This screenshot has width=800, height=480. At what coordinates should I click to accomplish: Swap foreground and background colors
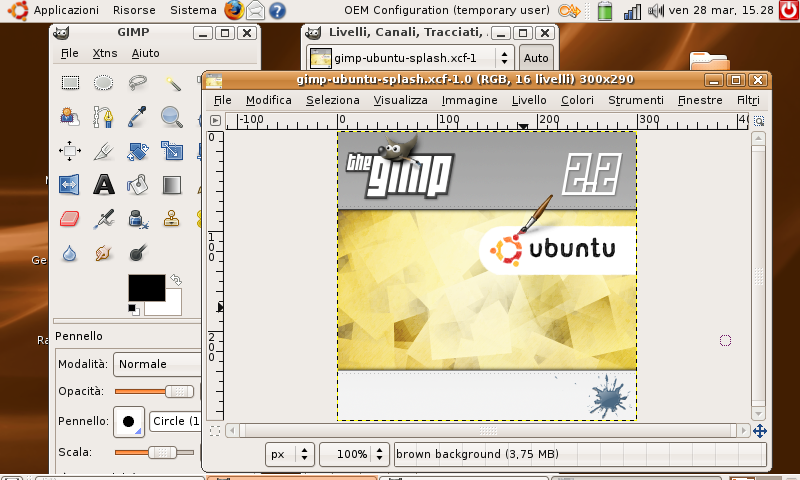[176, 280]
